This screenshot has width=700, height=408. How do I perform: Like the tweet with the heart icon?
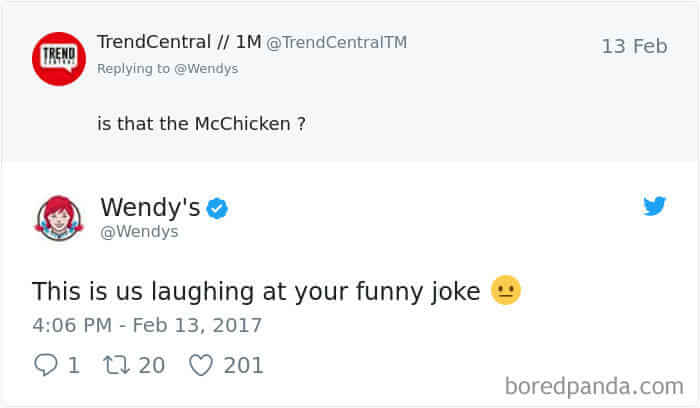point(201,365)
